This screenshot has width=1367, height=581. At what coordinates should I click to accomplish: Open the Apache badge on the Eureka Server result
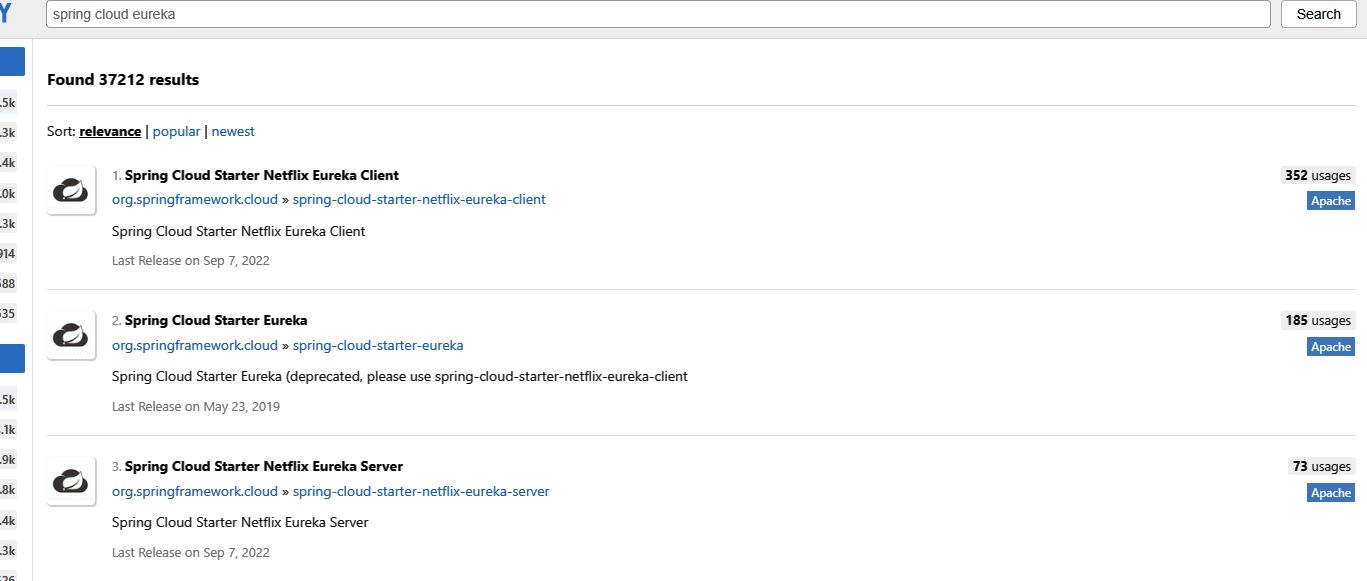click(1330, 492)
